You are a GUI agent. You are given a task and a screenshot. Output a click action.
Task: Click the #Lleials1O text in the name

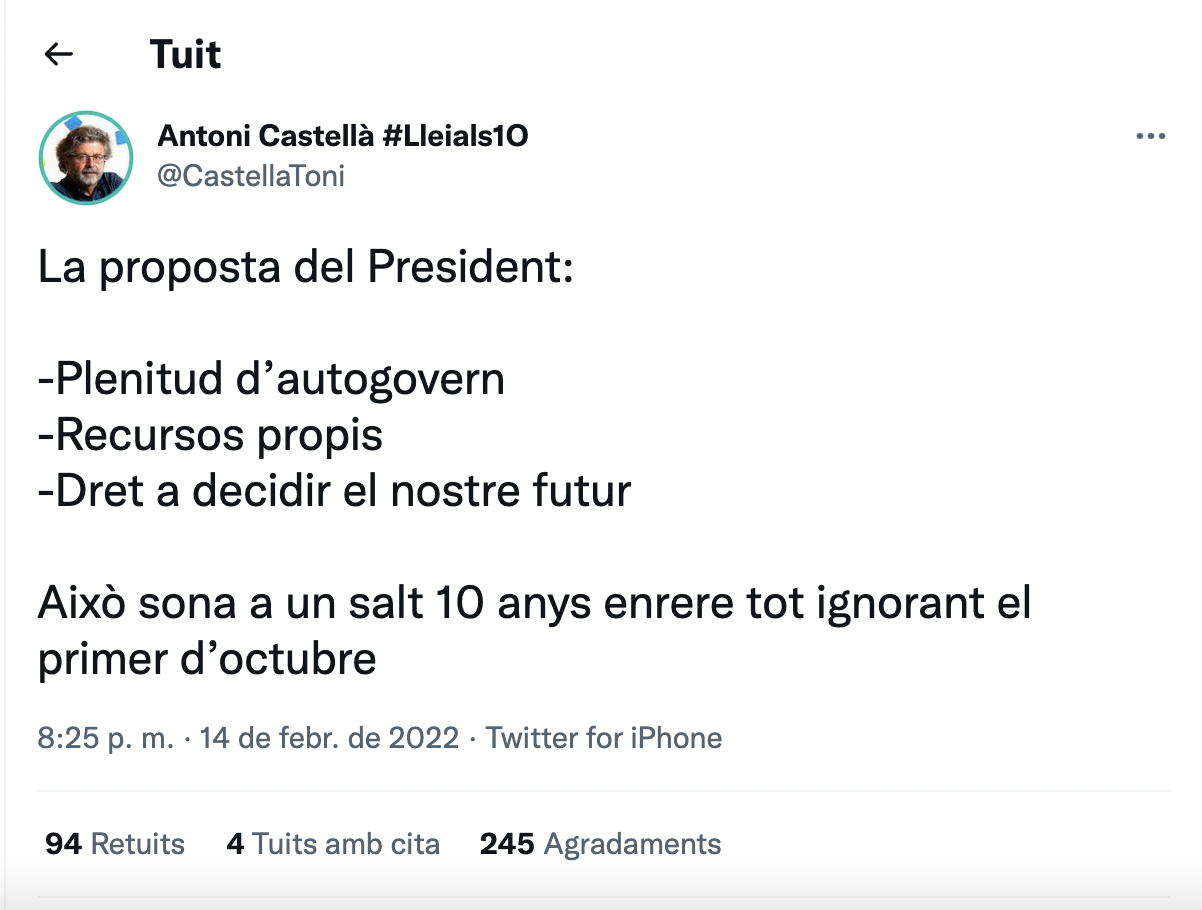tap(456, 136)
